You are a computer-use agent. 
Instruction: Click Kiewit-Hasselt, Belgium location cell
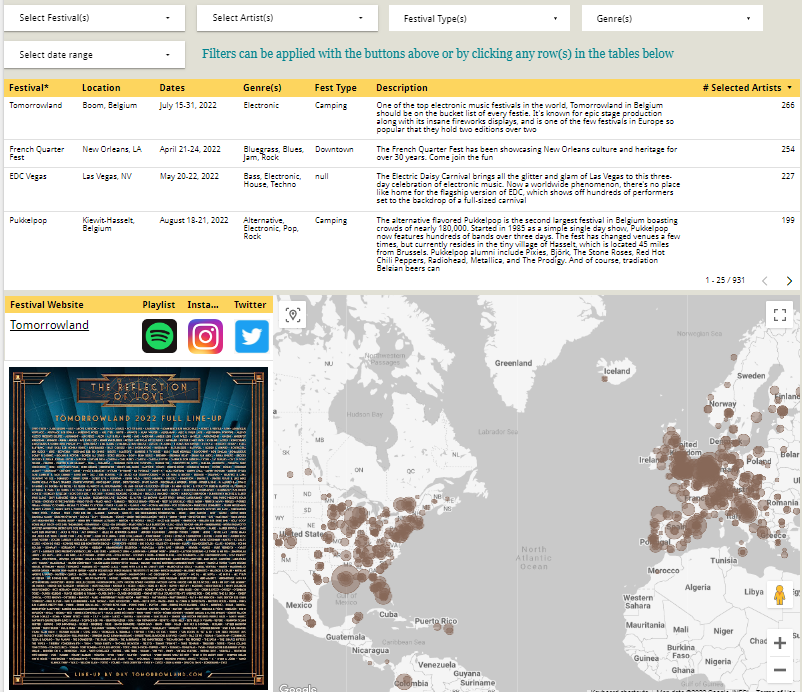tap(108, 224)
